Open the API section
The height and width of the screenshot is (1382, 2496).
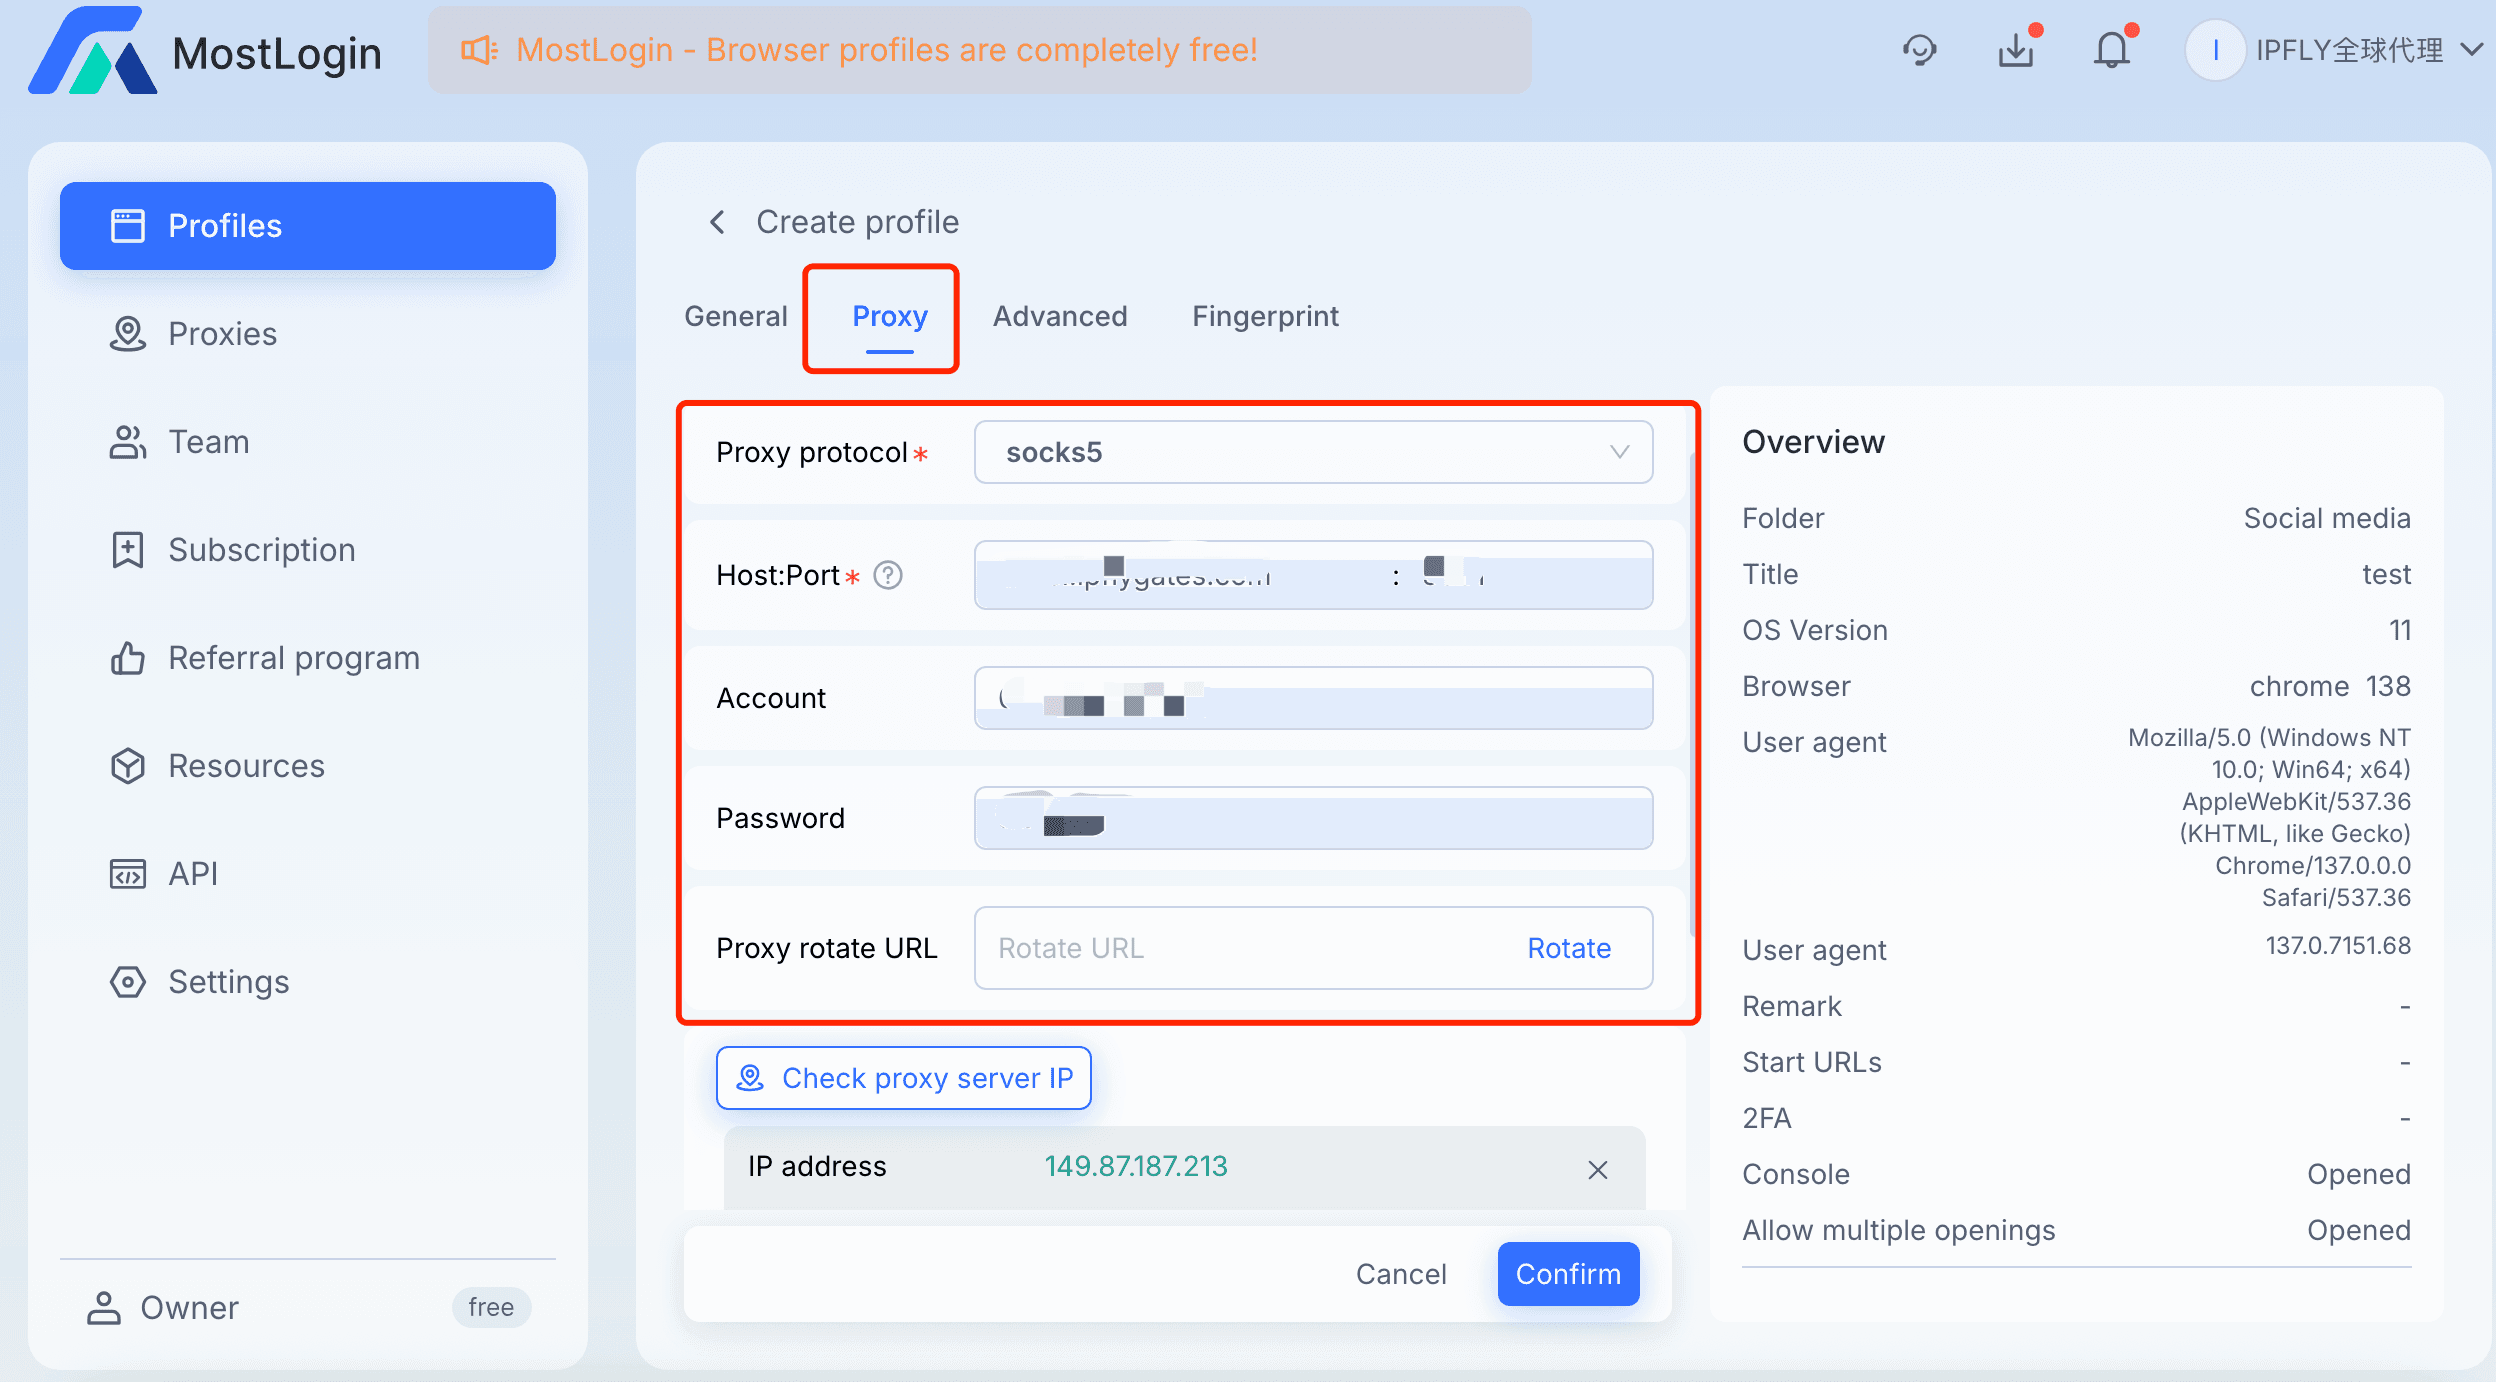(192, 874)
